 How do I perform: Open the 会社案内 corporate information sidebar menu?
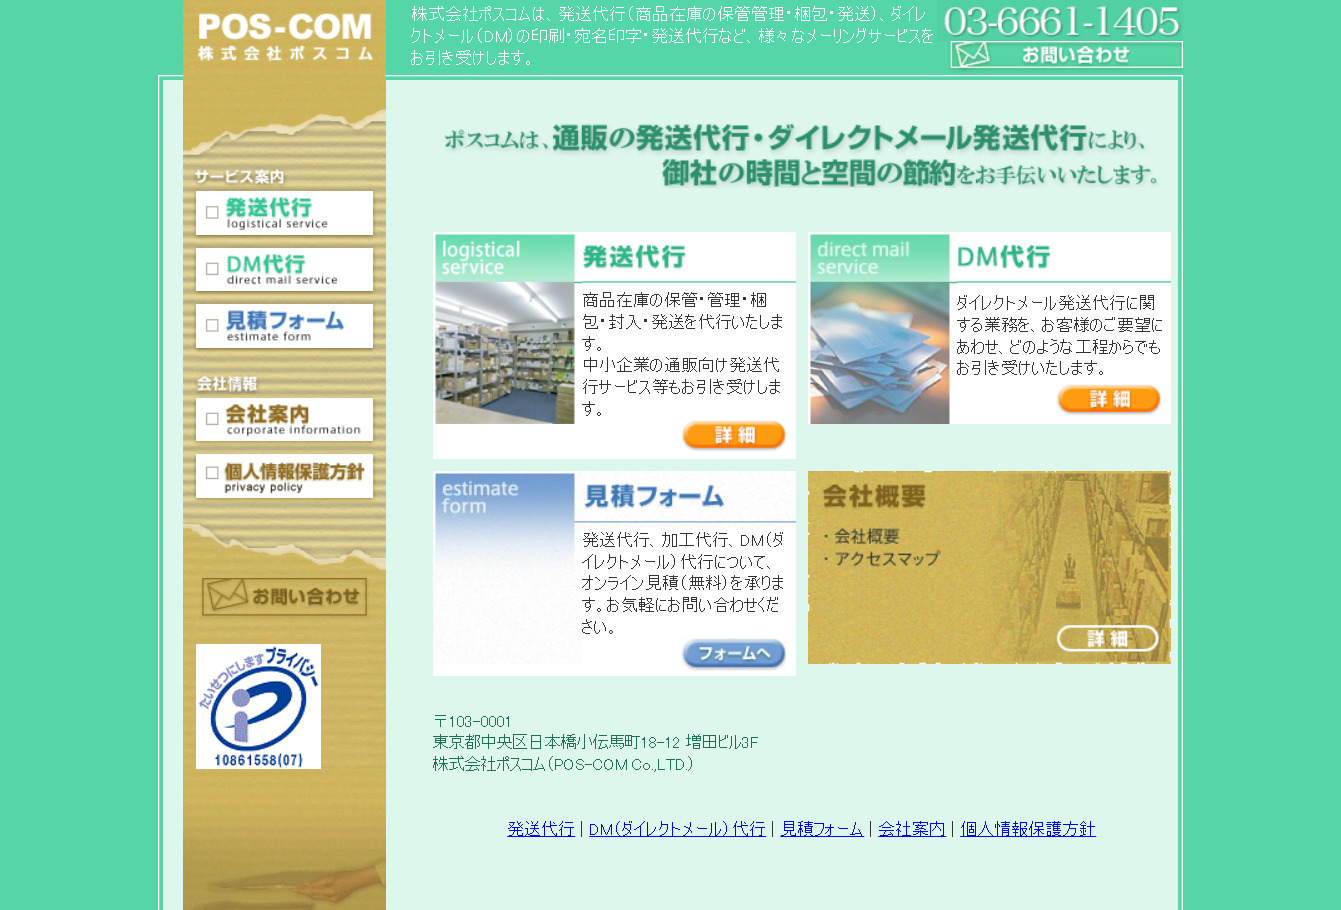(x=284, y=419)
